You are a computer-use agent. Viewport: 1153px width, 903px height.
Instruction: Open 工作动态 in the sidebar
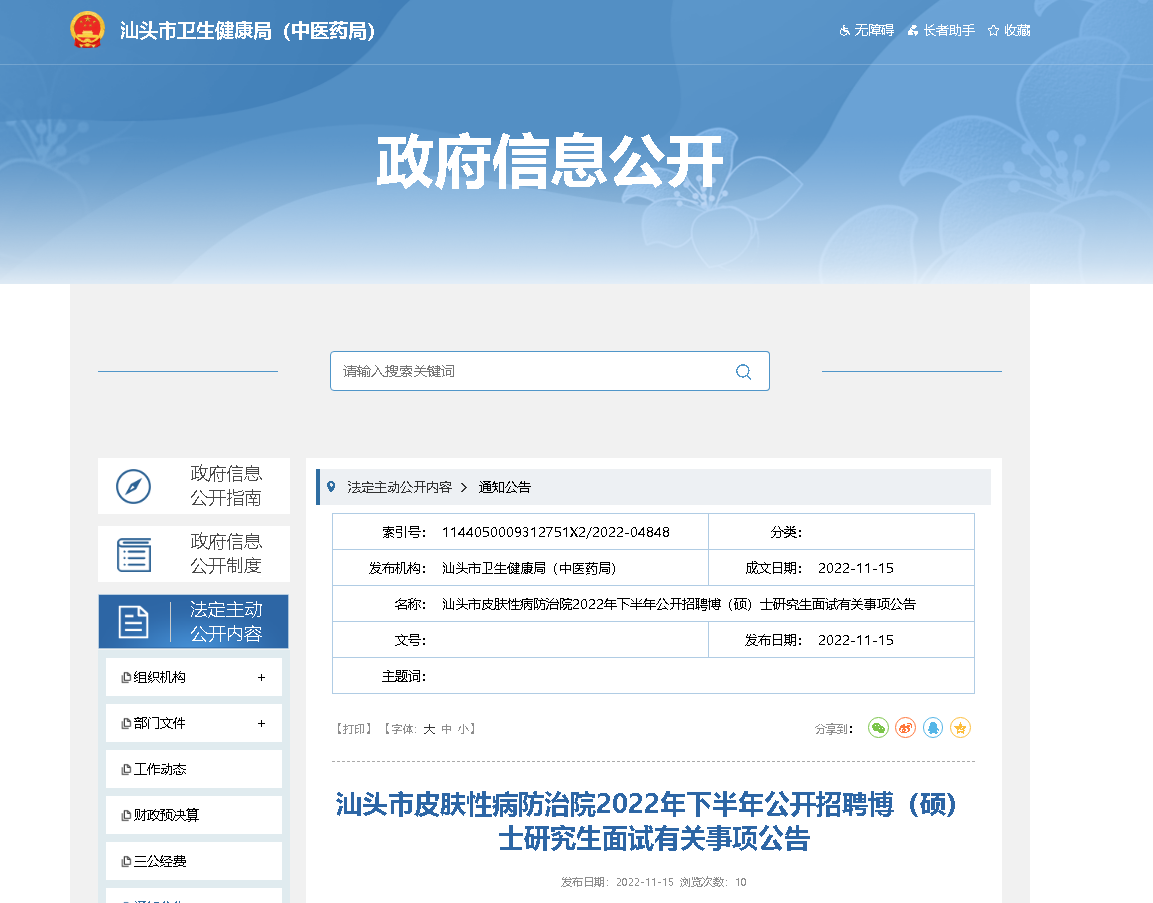click(160, 769)
